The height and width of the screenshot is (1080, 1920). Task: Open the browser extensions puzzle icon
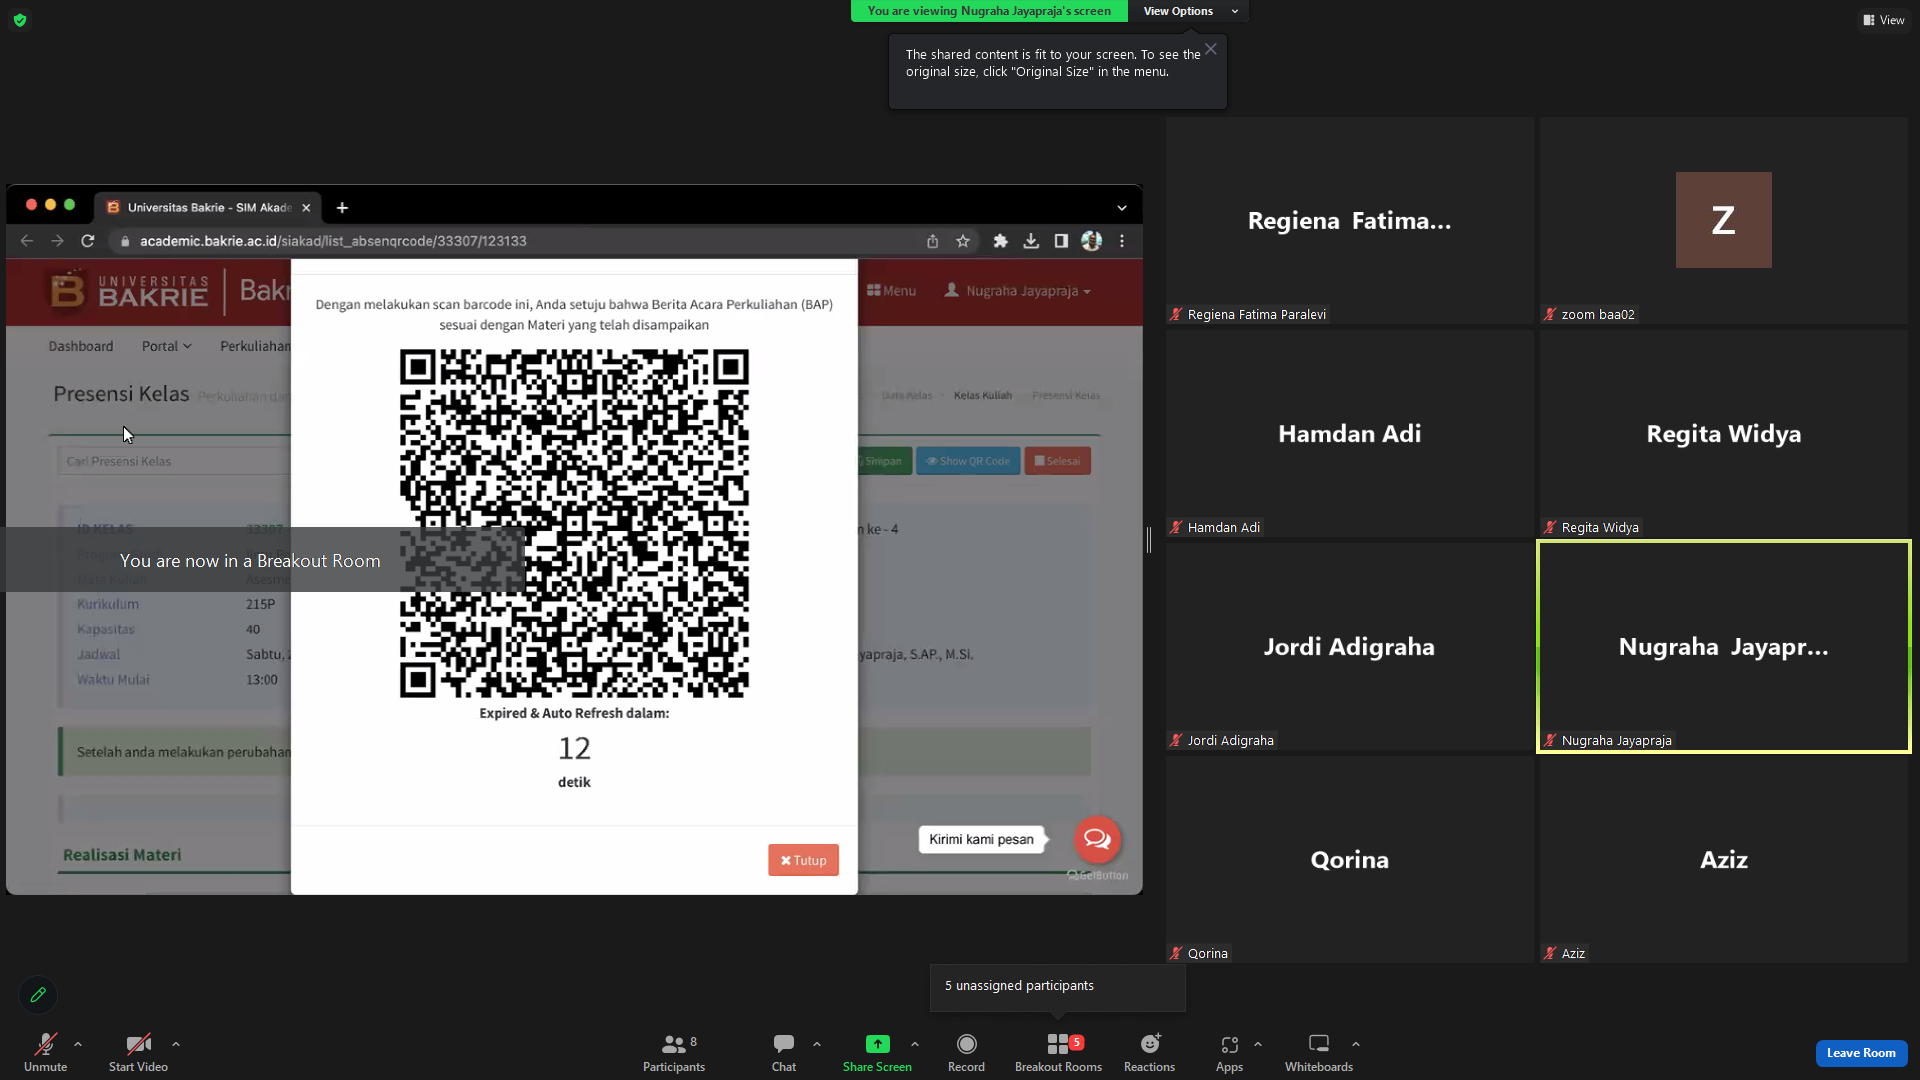(x=1000, y=241)
